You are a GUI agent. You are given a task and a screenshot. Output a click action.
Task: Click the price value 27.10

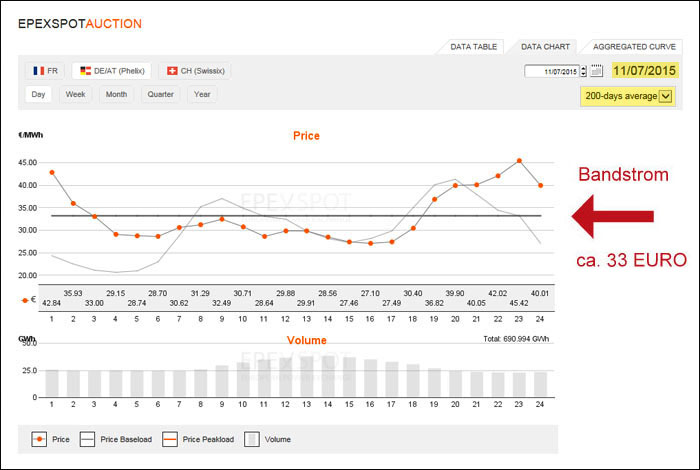pos(370,293)
